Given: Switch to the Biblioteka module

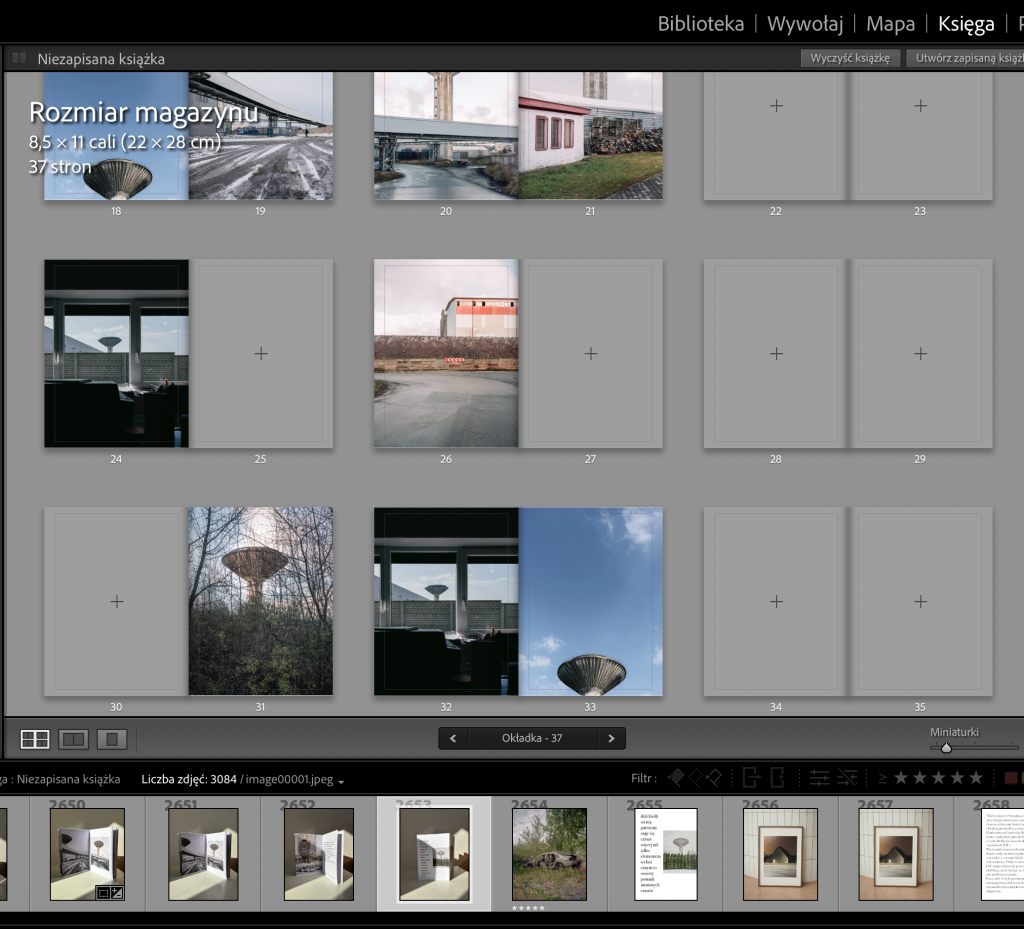Looking at the screenshot, I should (x=700, y=24).
